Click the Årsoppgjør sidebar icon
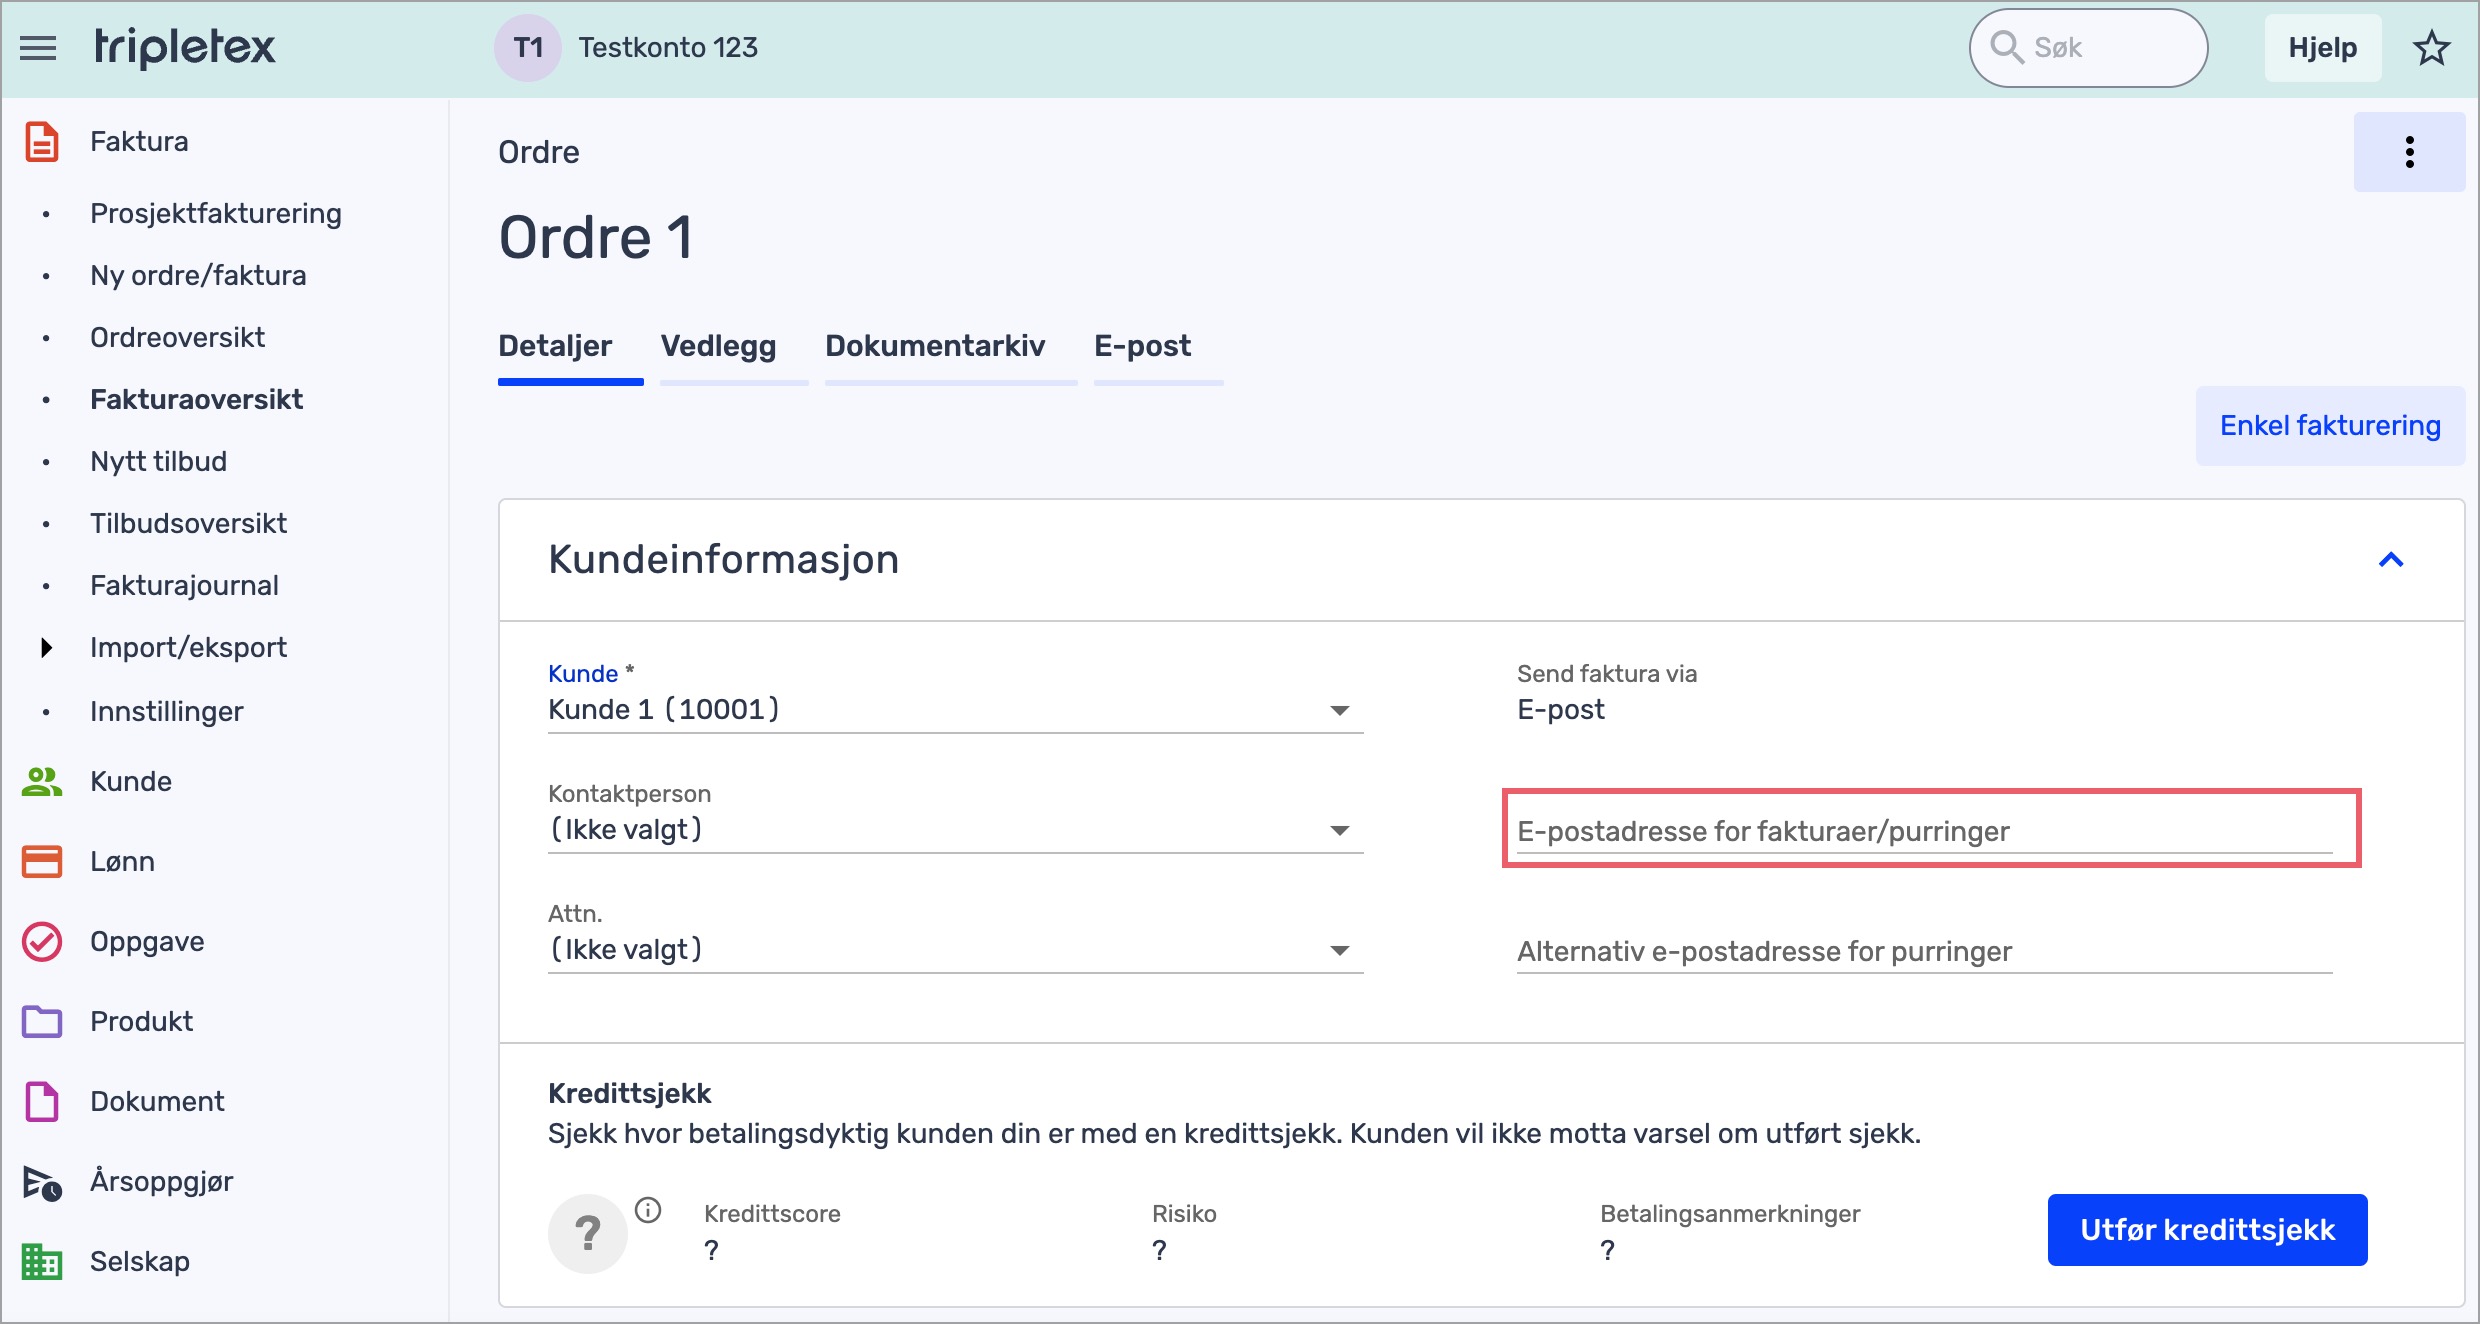Screen dimensions: 2480x1324 point(42,1182)
